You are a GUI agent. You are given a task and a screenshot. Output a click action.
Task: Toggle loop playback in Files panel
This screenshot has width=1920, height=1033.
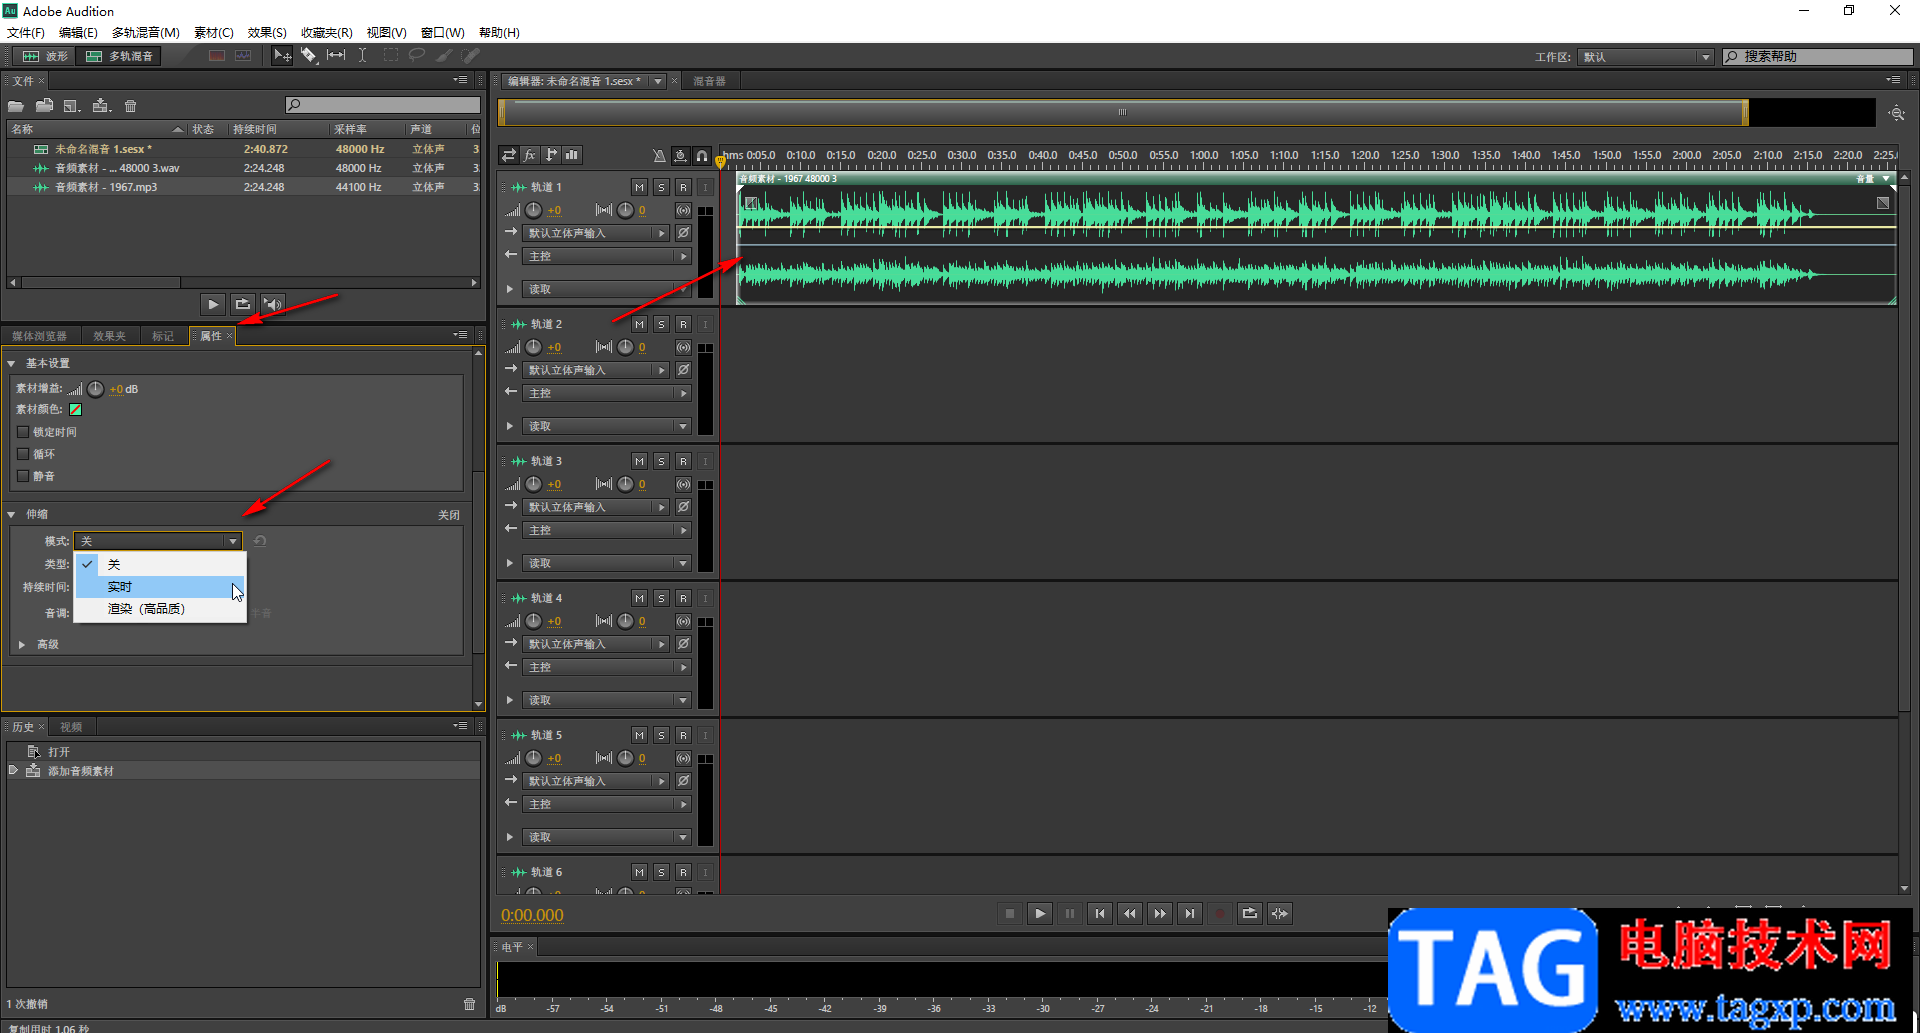pos(242,304)
